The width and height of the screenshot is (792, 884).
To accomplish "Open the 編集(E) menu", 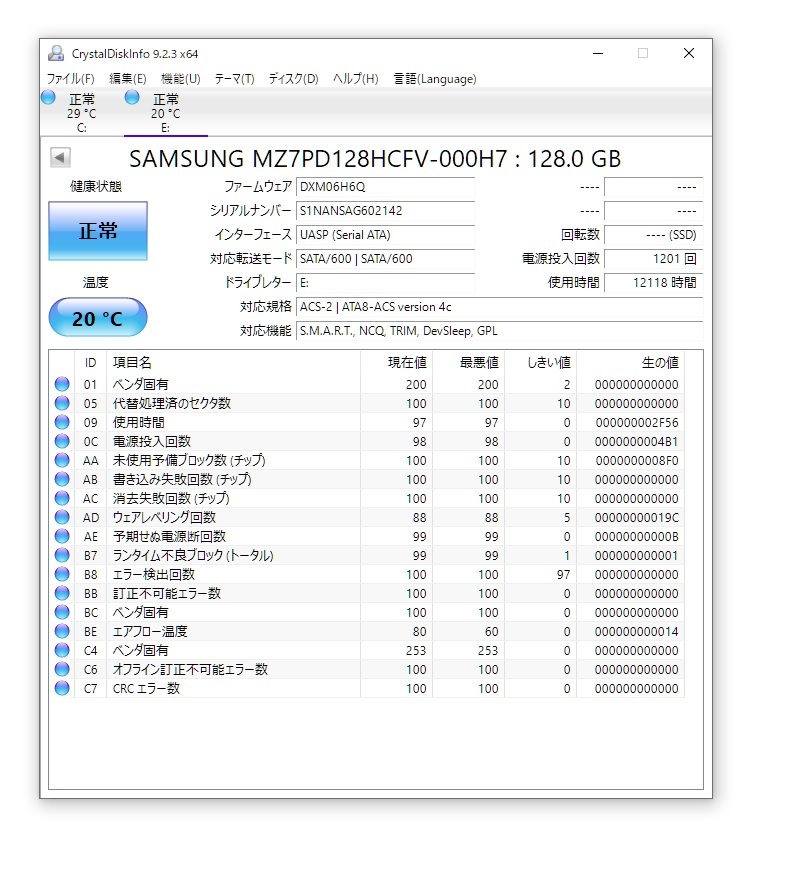I will (x=127, y=78).
